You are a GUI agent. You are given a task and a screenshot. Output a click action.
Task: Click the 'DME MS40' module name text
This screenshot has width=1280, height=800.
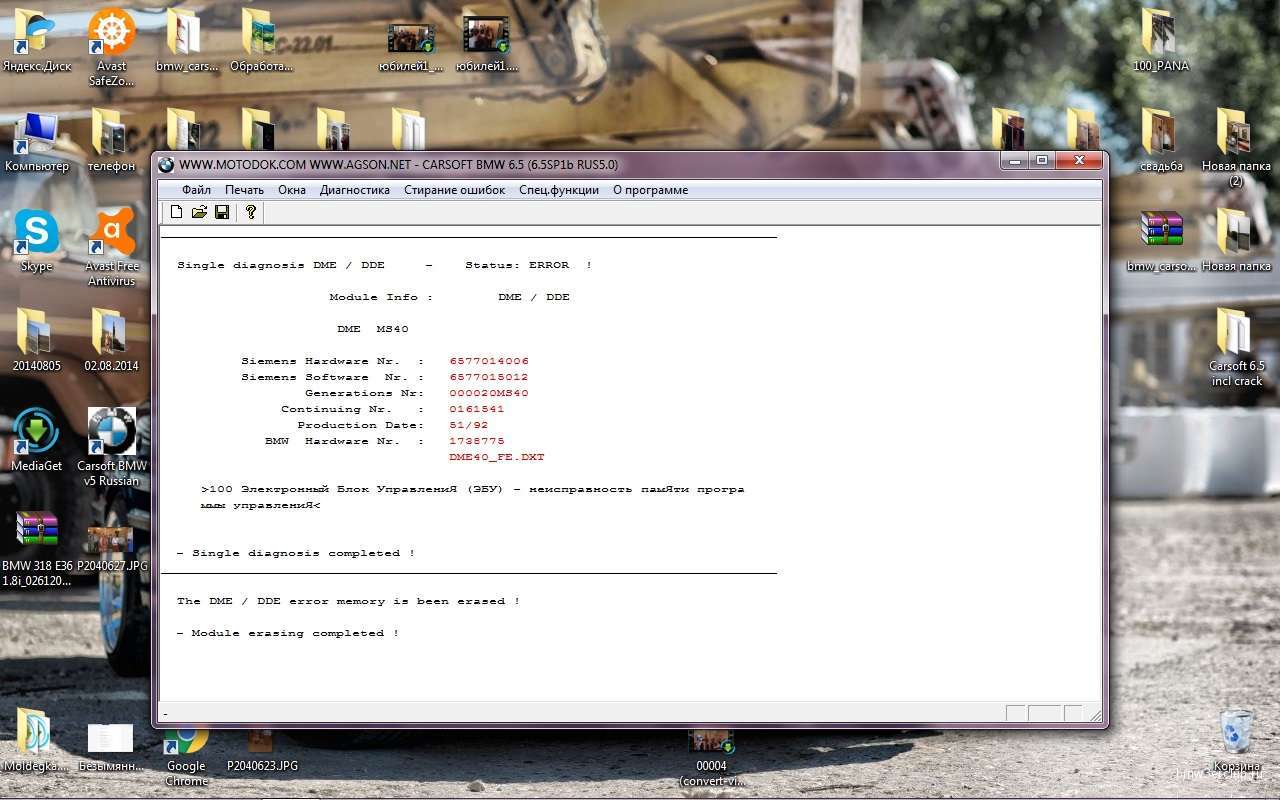pos(373,329)
